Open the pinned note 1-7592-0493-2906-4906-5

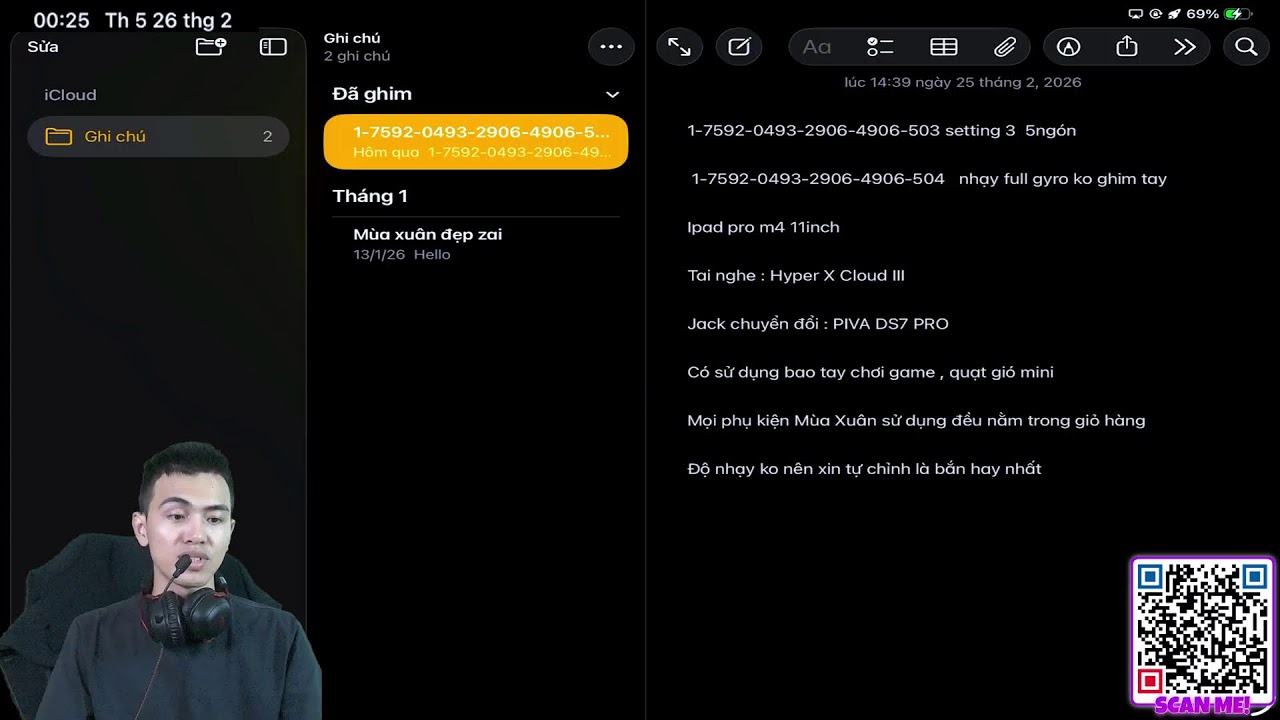(x=476, y=142)
